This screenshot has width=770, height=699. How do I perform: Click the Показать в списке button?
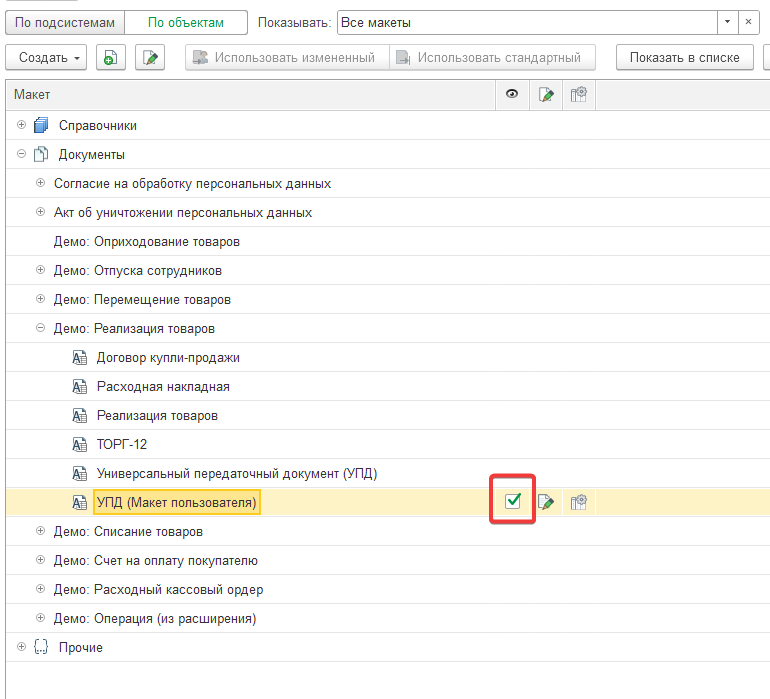pos(684,58)
